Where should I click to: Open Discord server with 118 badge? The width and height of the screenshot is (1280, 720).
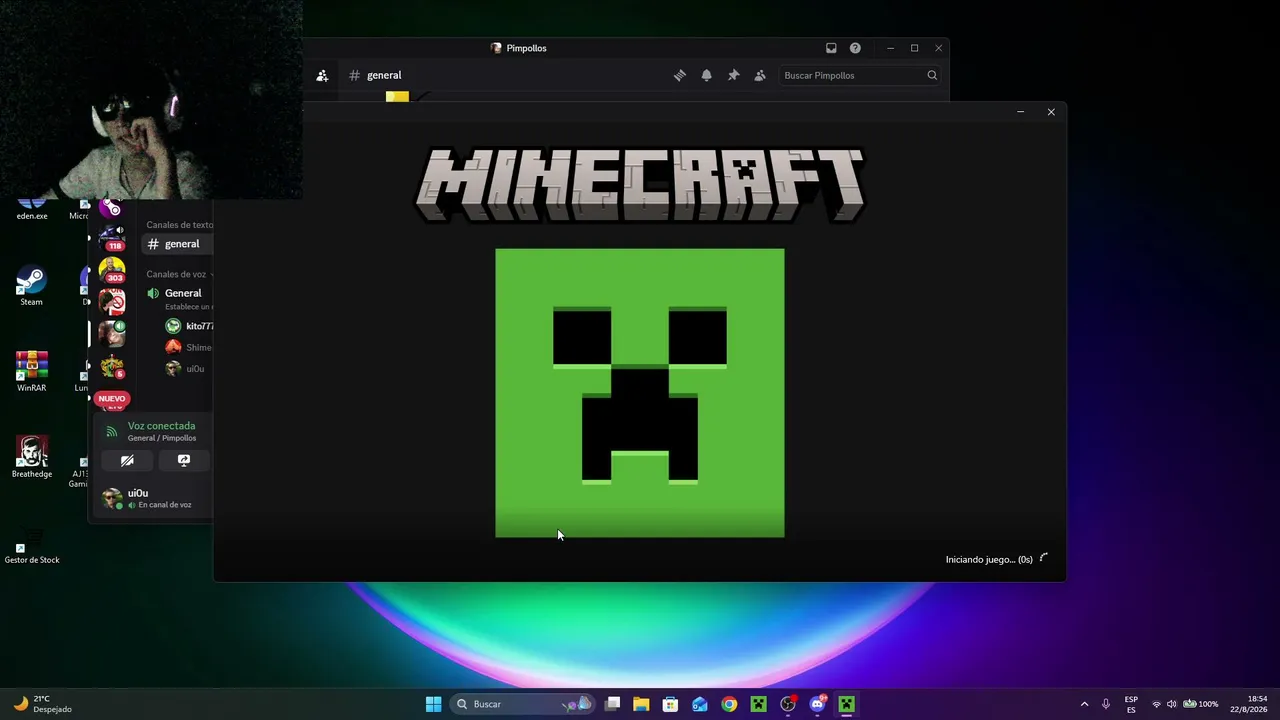(112, 238)
